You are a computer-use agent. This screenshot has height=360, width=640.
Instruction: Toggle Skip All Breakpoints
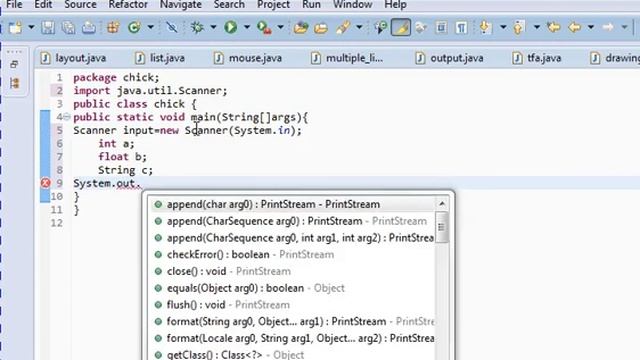tap(172, 27)
